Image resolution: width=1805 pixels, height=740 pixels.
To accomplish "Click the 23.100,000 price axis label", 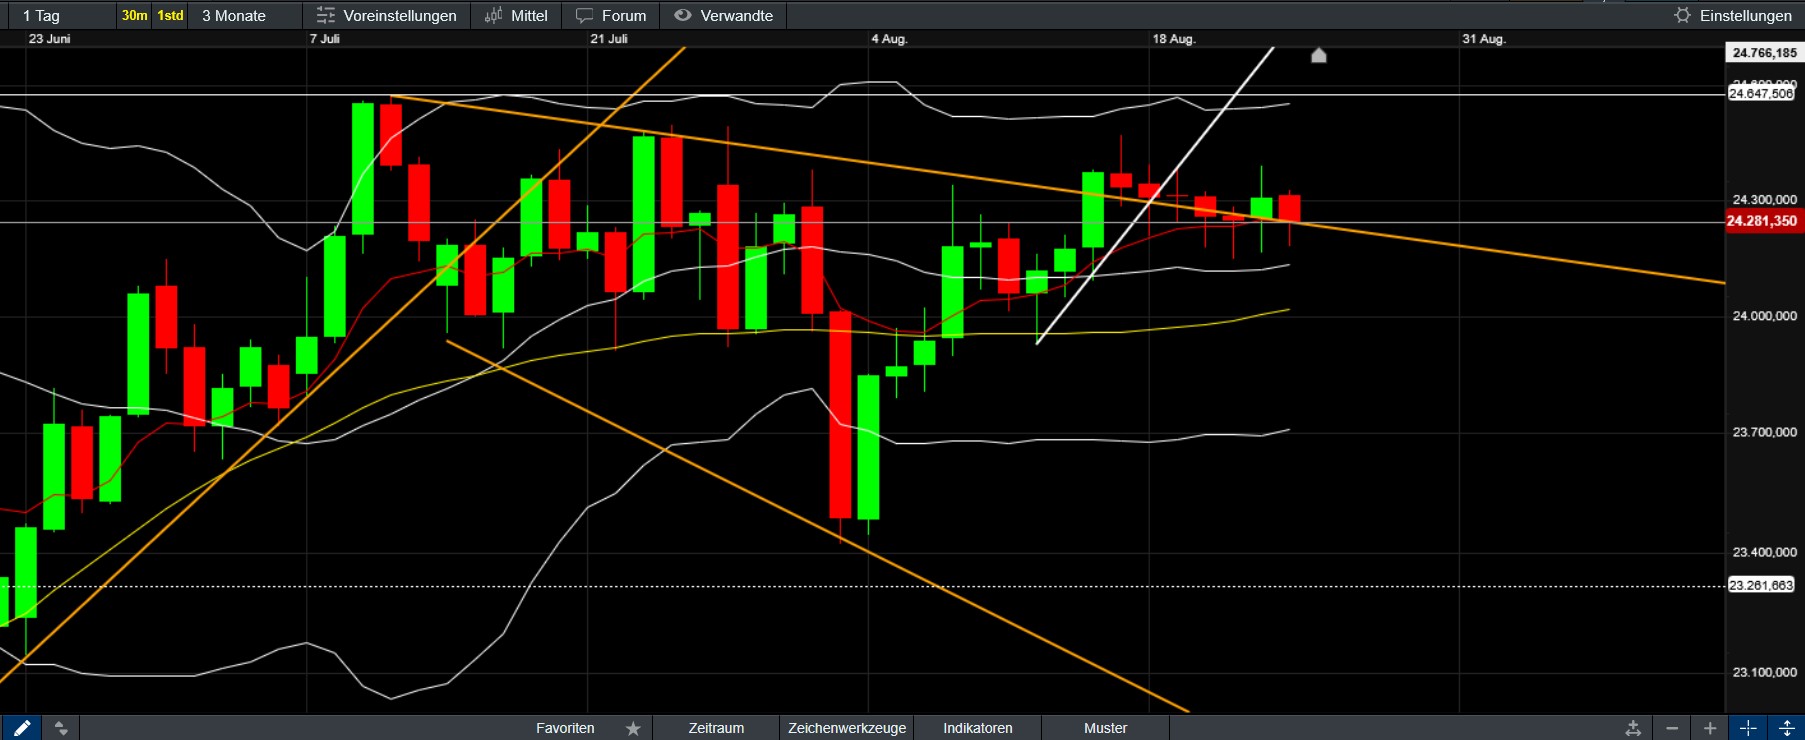I will coord(1764,672).
